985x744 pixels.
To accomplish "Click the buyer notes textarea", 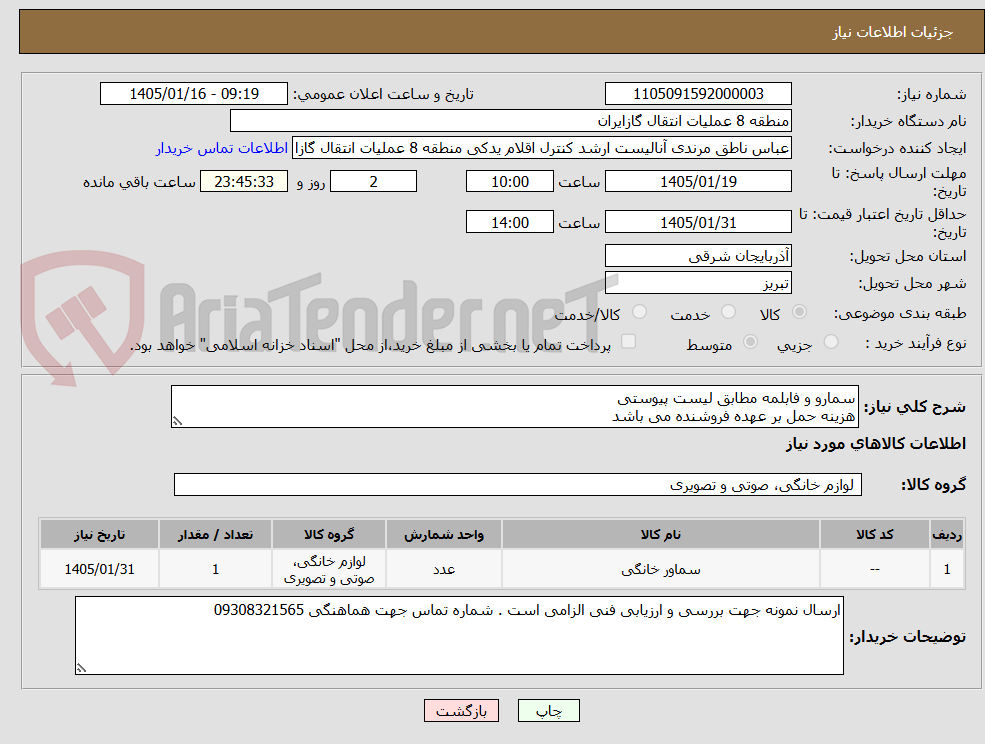I will (459, 636).
